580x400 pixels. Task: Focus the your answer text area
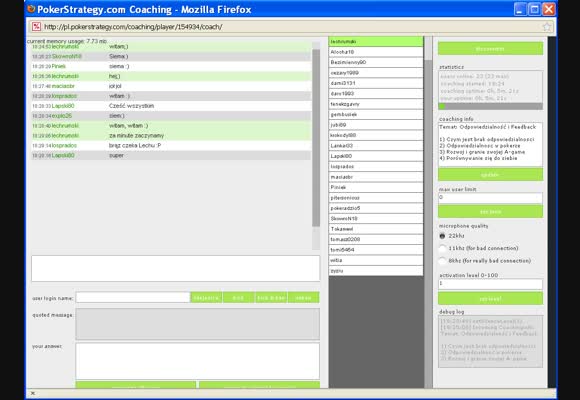click(198, 361)
